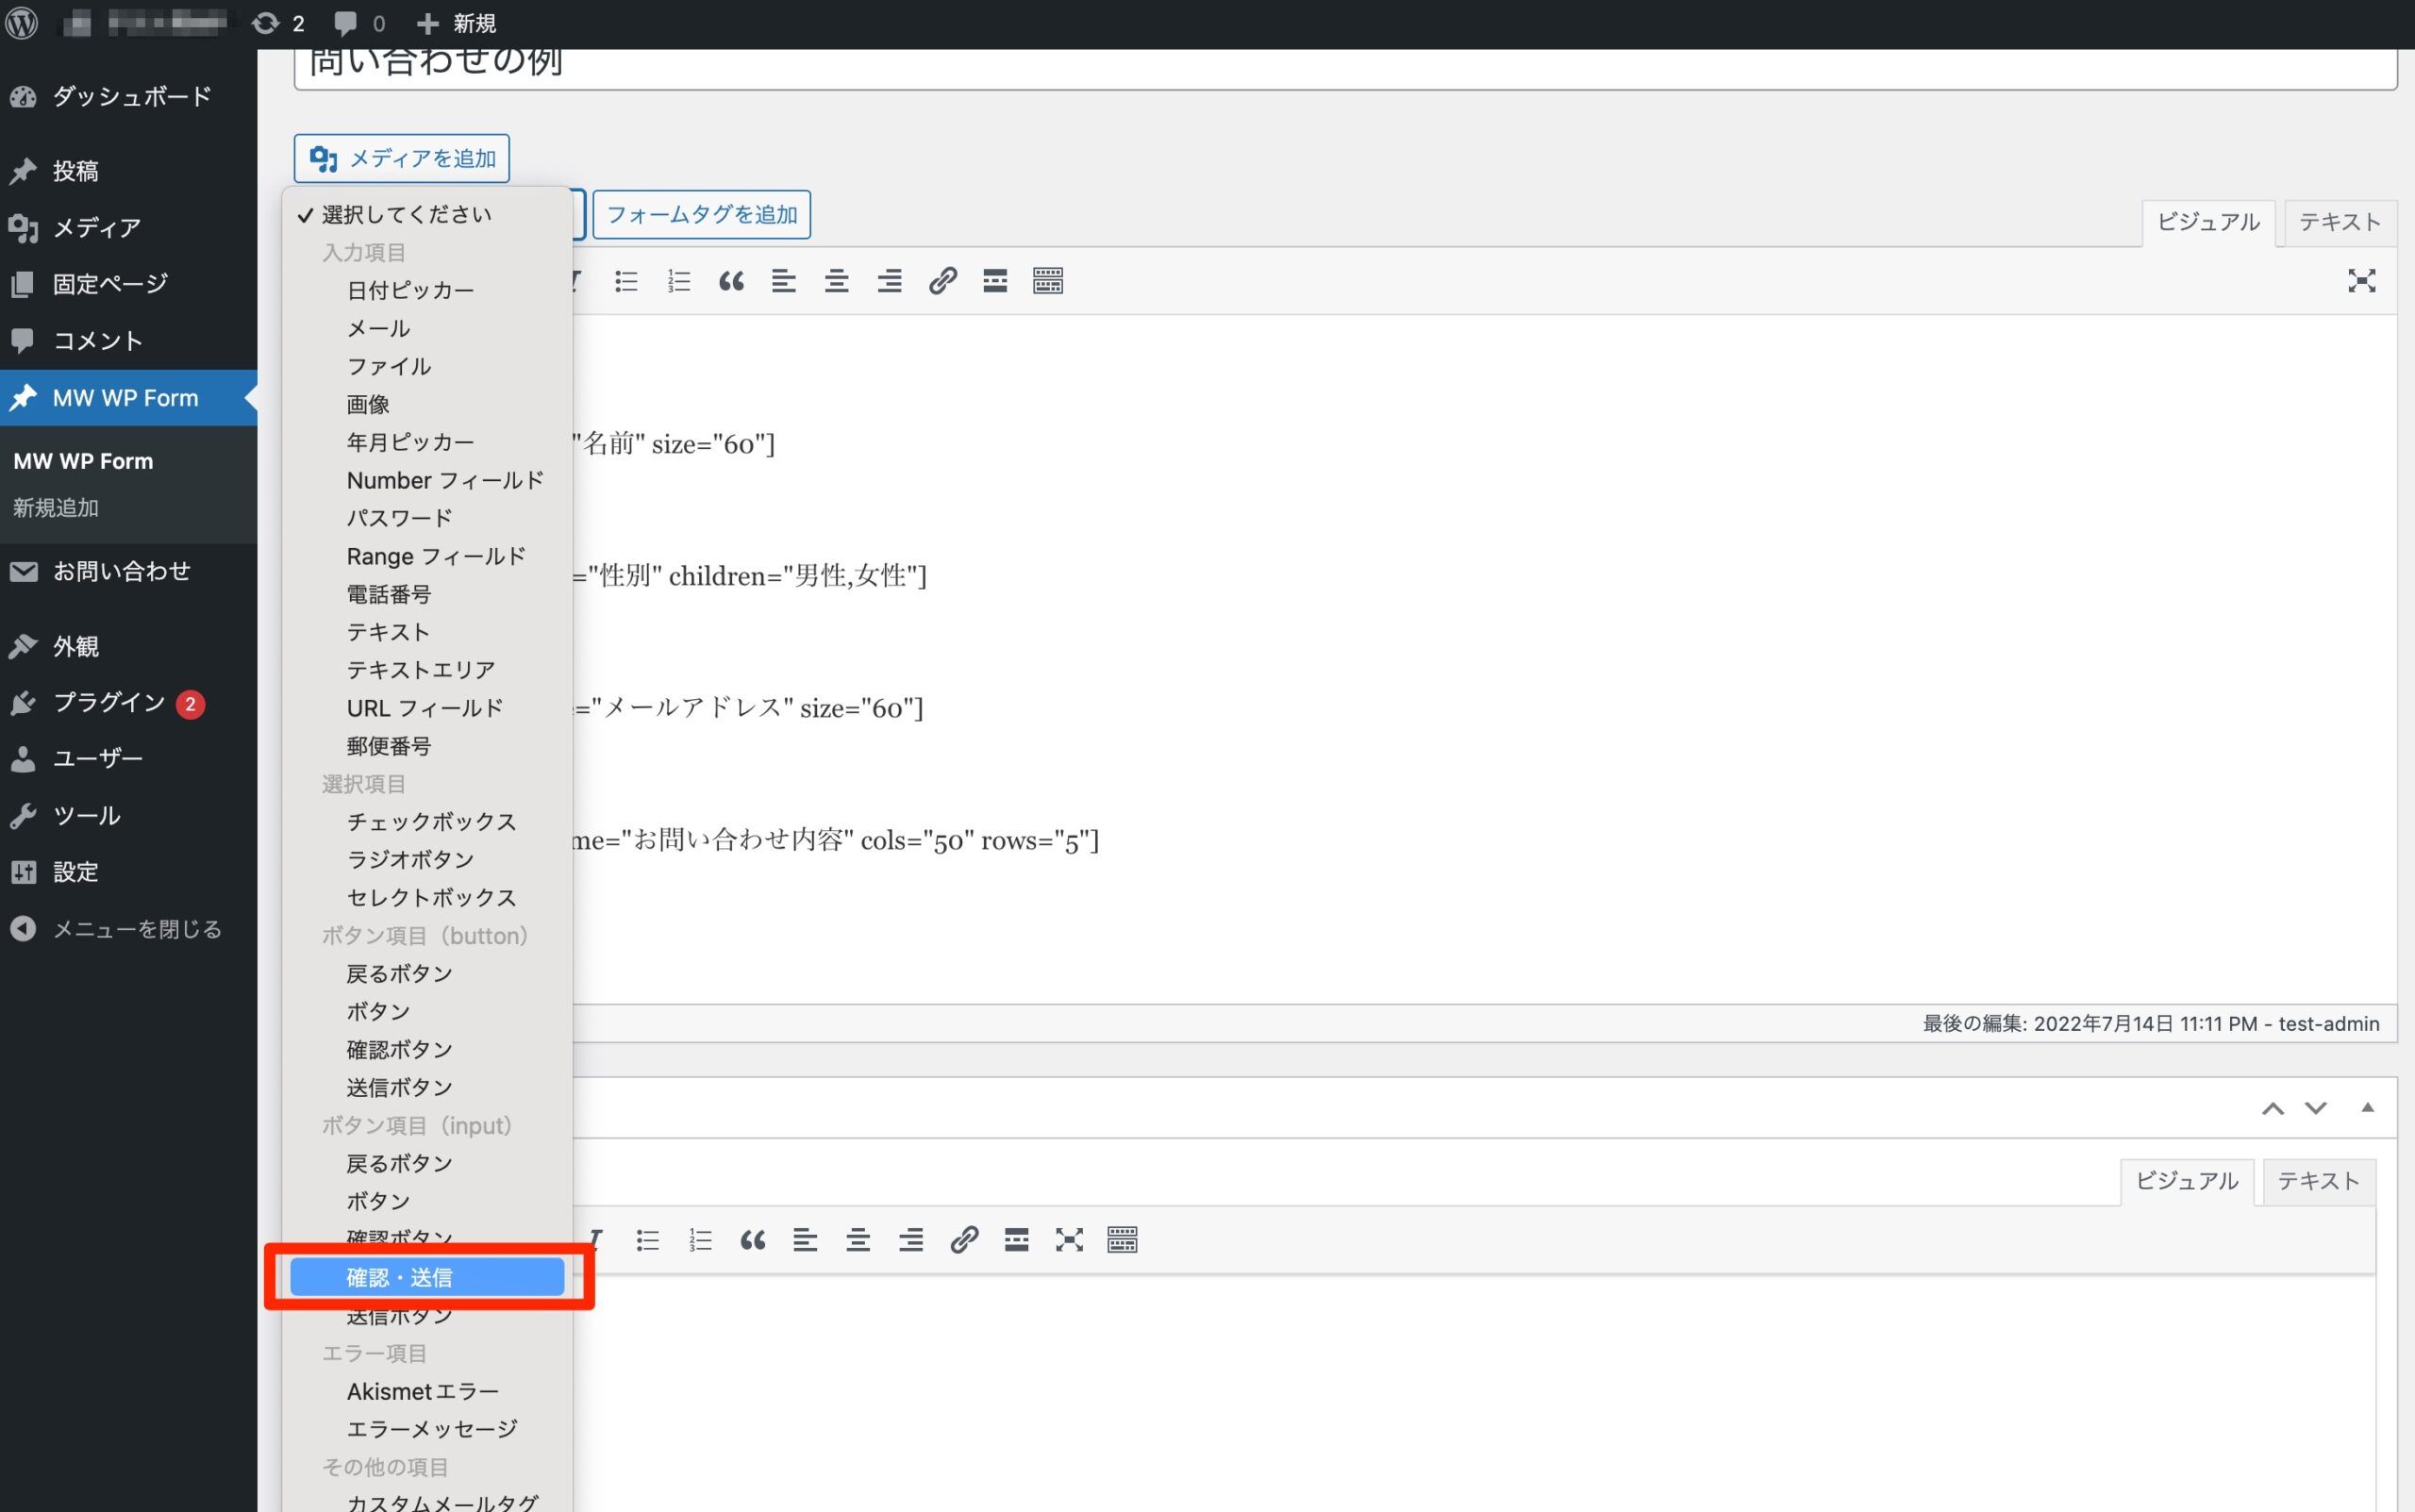The width and height of the screenshot is (2415, 1512).
Task: Pick ラジオボタン from the dropdown list
Action: pyautogui.click(x=410, y=859)
